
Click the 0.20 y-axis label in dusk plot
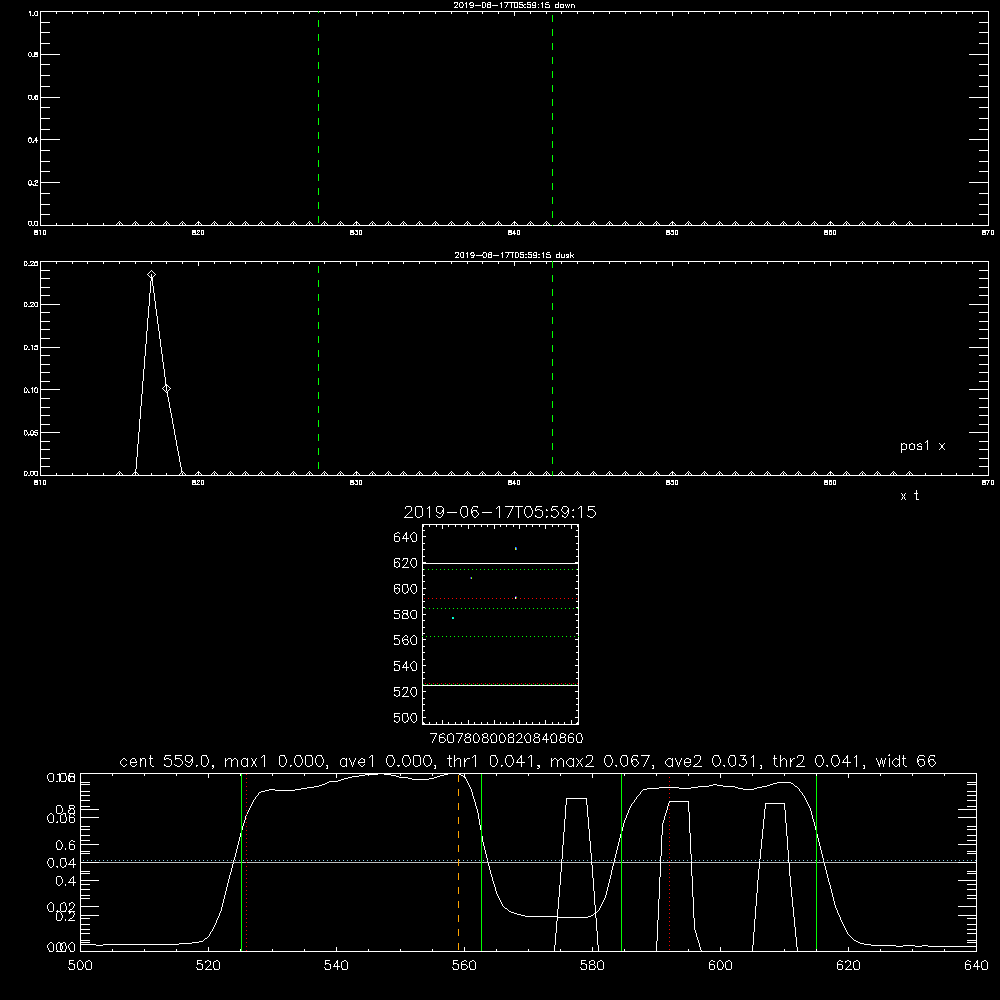31,305
